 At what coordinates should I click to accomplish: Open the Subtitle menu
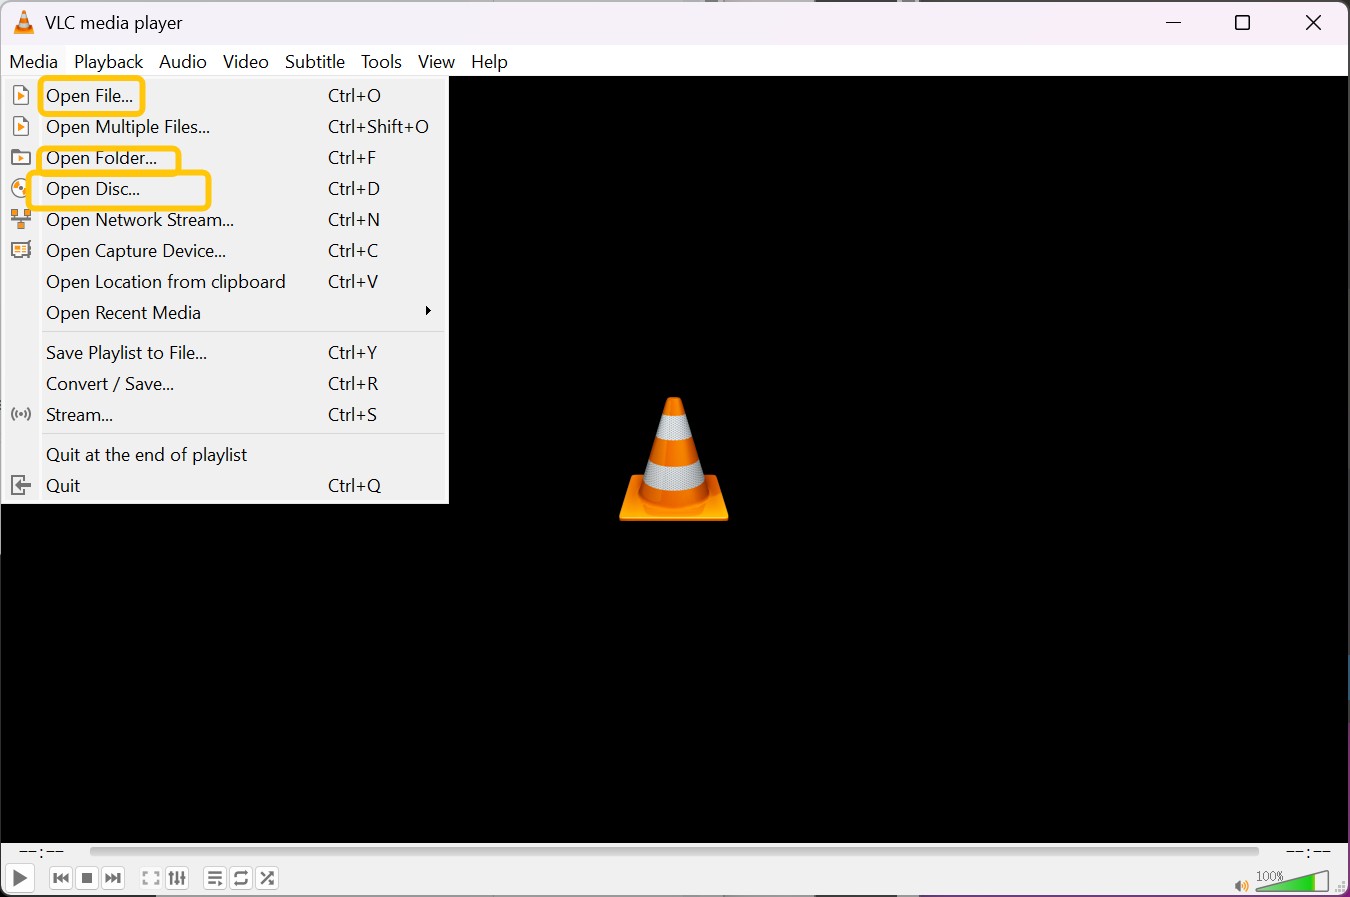314,61
